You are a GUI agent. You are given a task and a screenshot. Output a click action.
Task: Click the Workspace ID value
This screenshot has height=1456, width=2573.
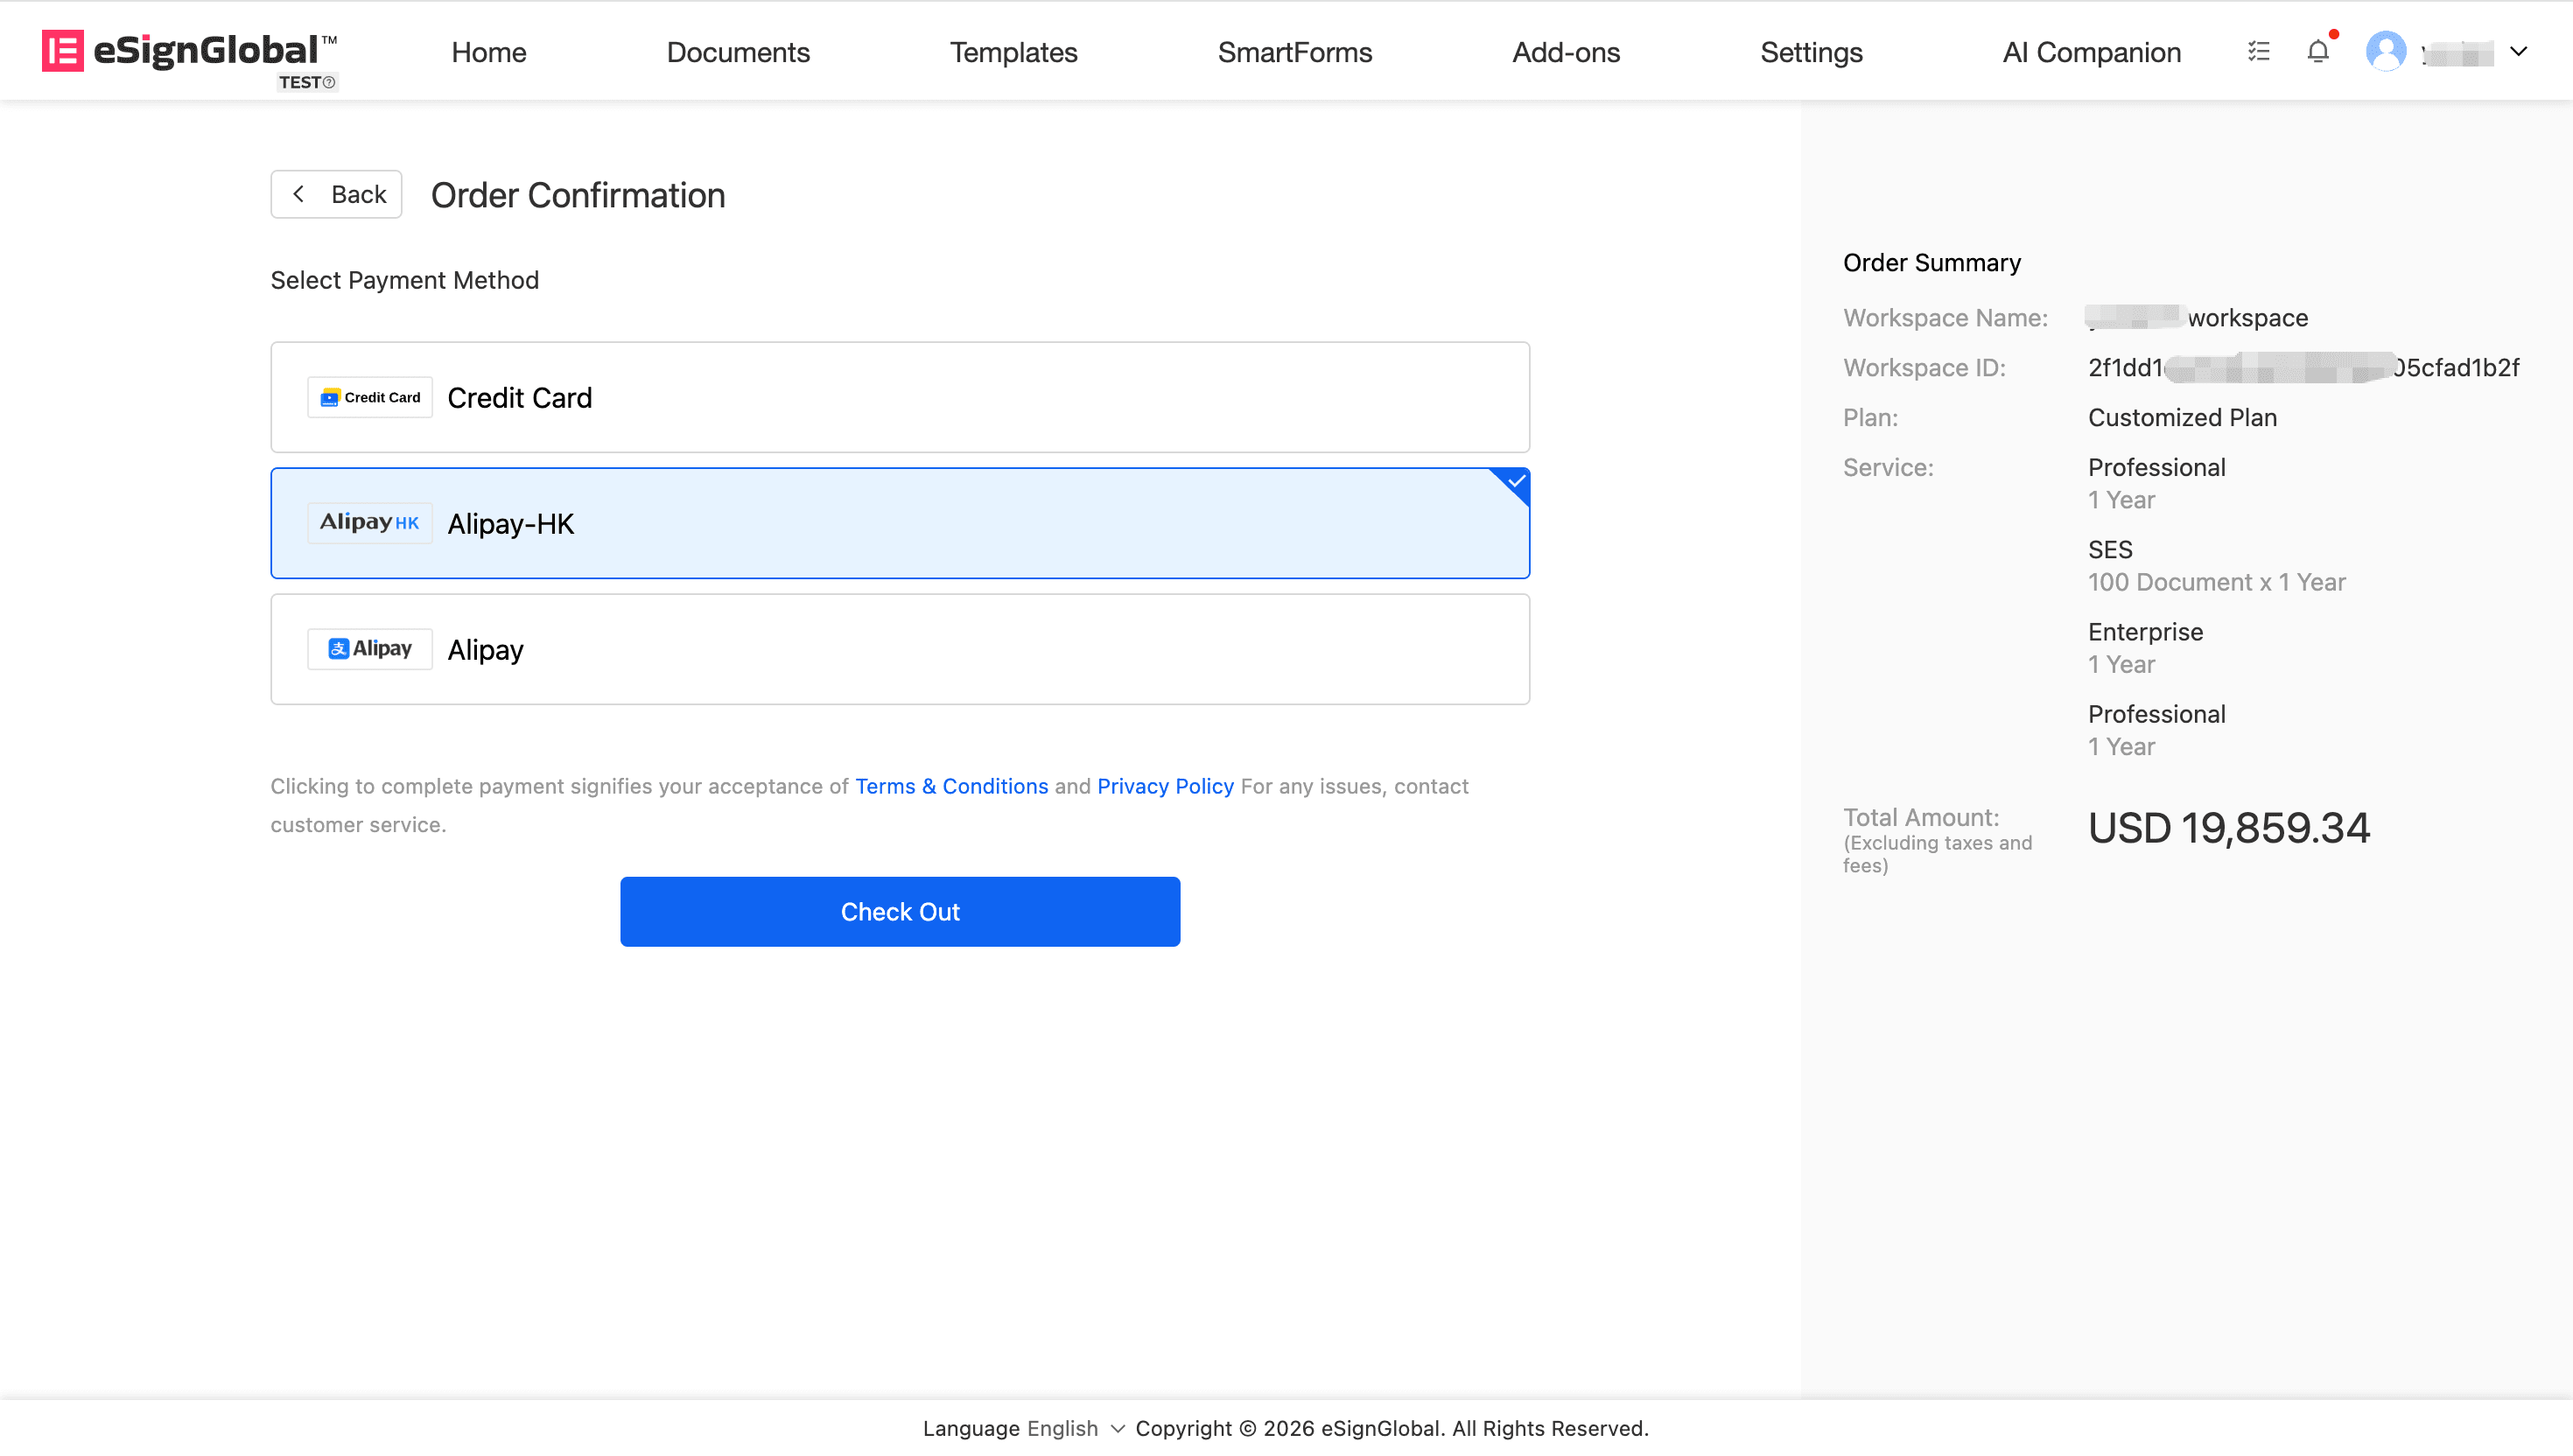(2304, 368)
